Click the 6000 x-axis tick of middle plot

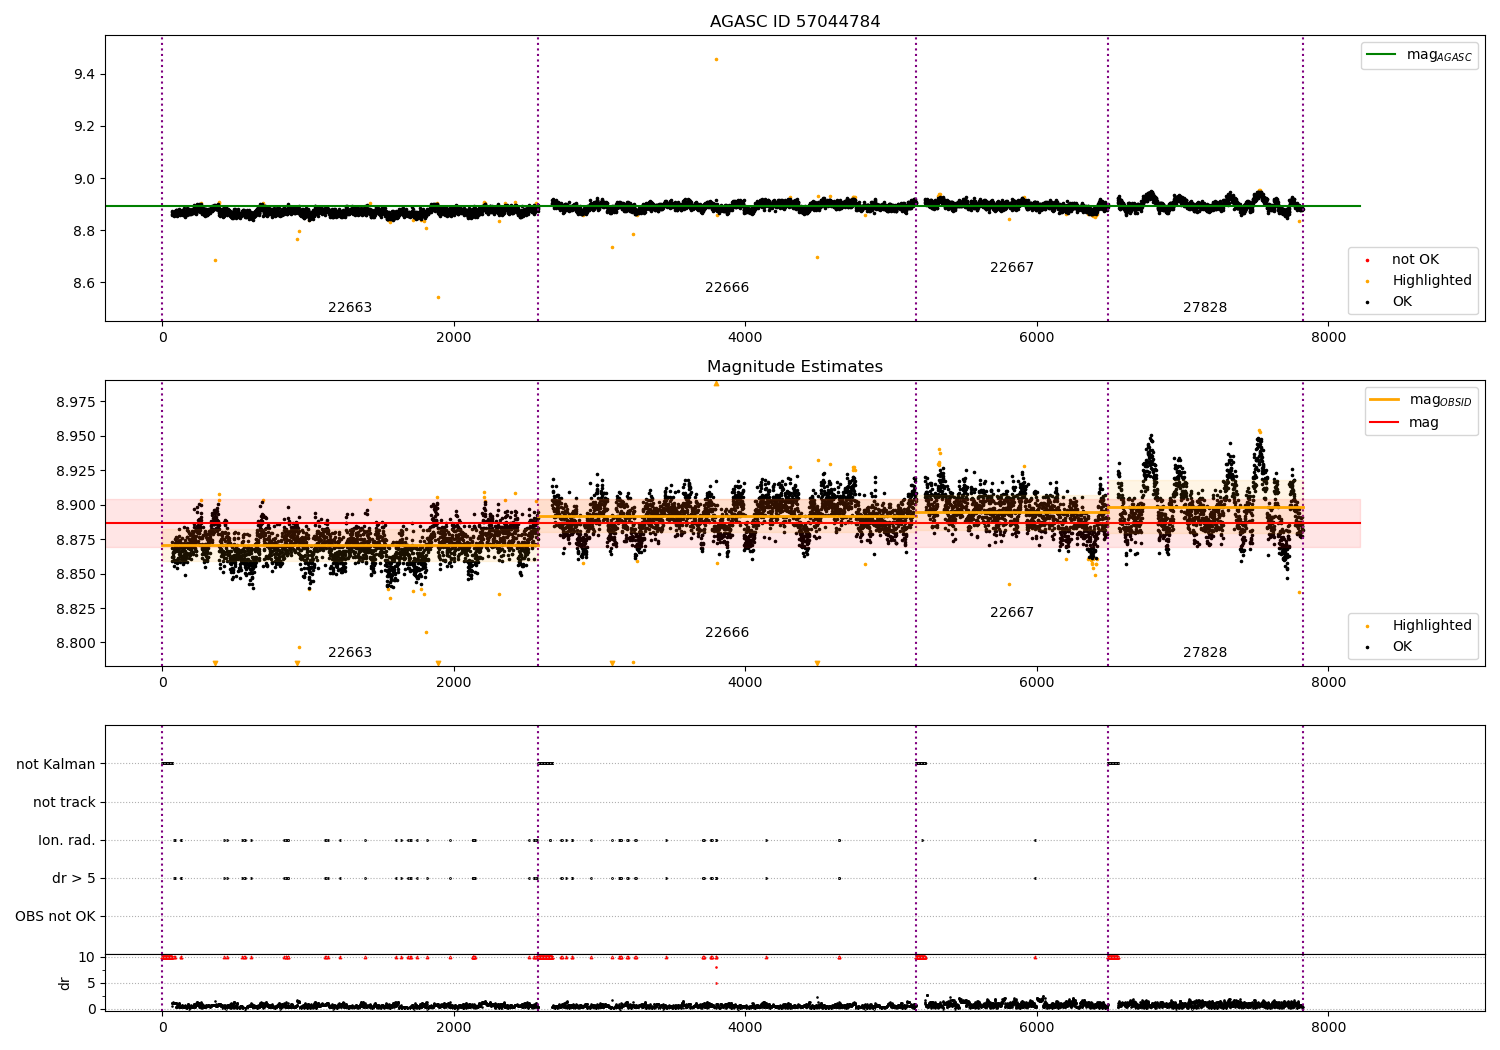(1037, 682)
